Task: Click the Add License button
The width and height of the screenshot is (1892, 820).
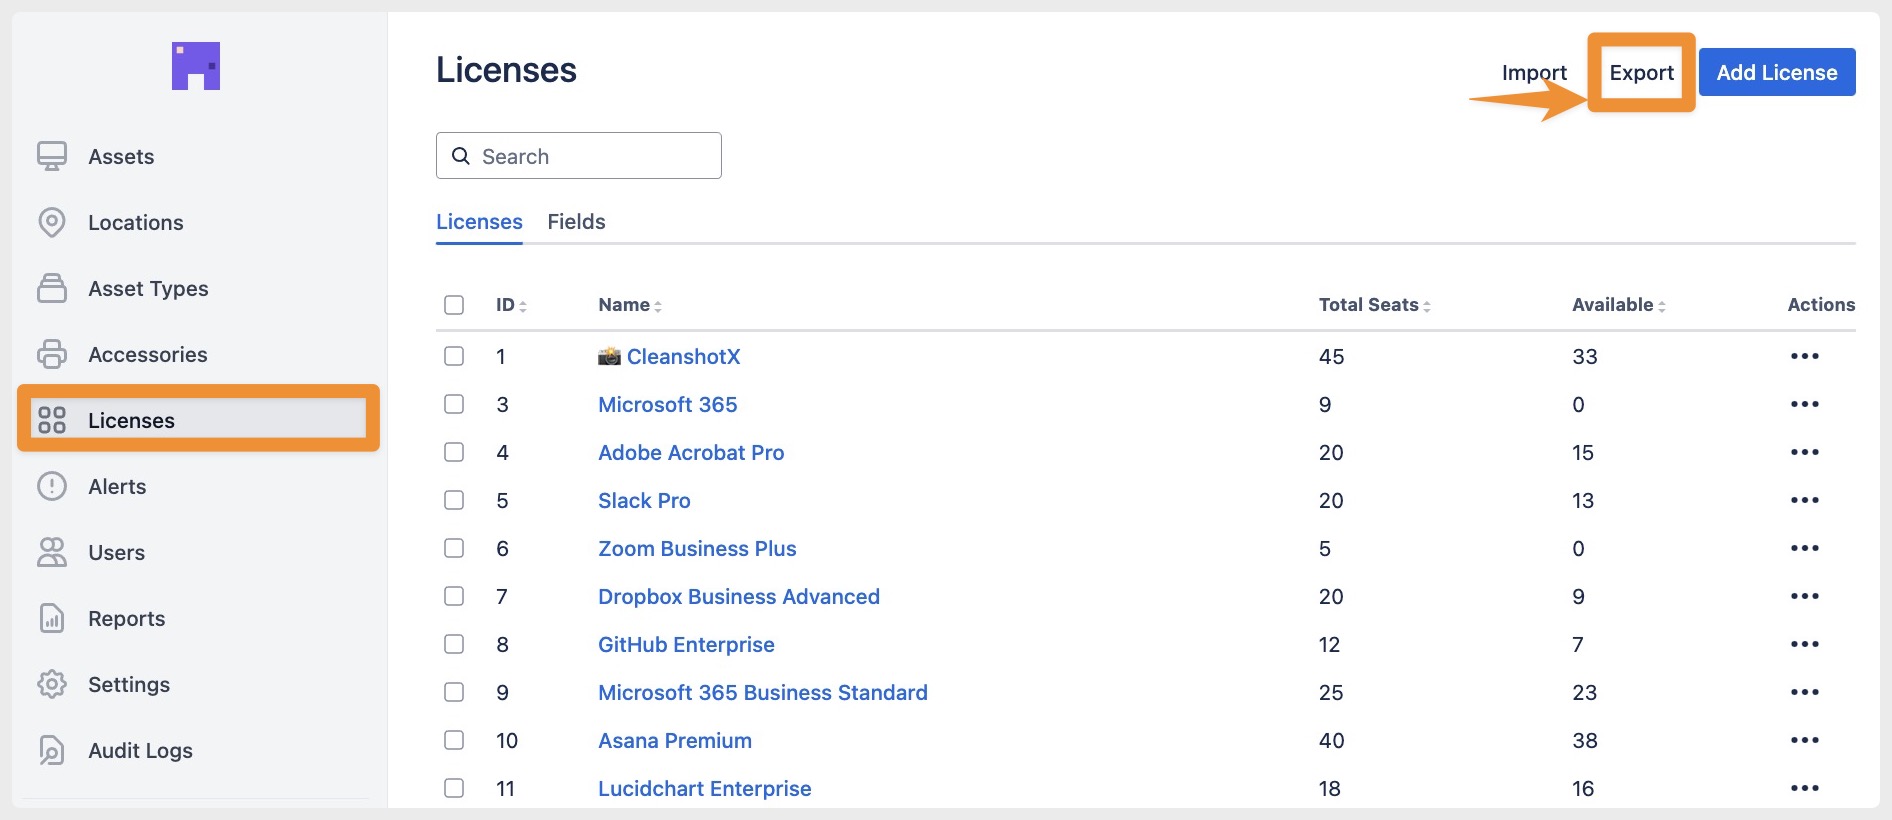Action: pyautogui.click(x=1777, y=72)
